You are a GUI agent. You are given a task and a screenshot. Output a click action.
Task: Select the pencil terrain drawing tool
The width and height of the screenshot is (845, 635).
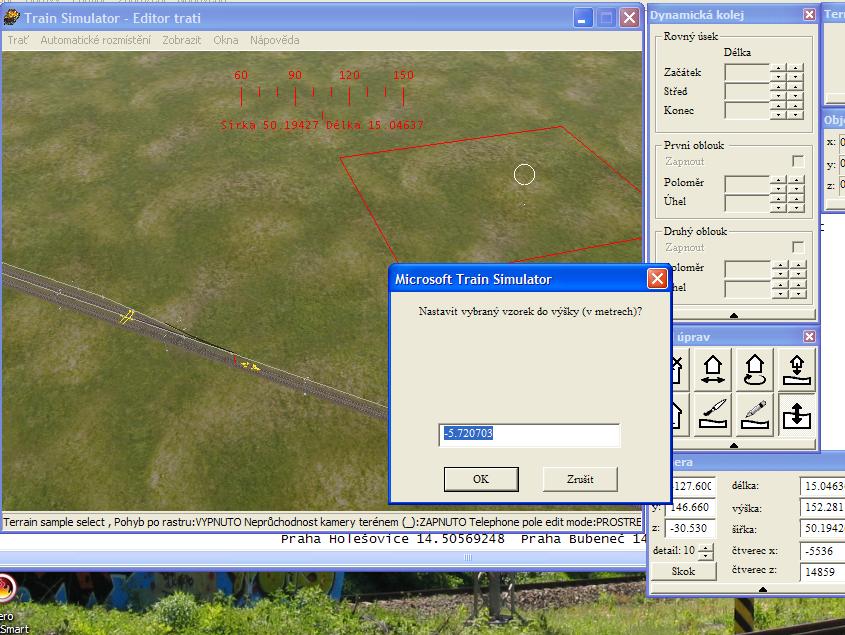[x=755, y=414]
